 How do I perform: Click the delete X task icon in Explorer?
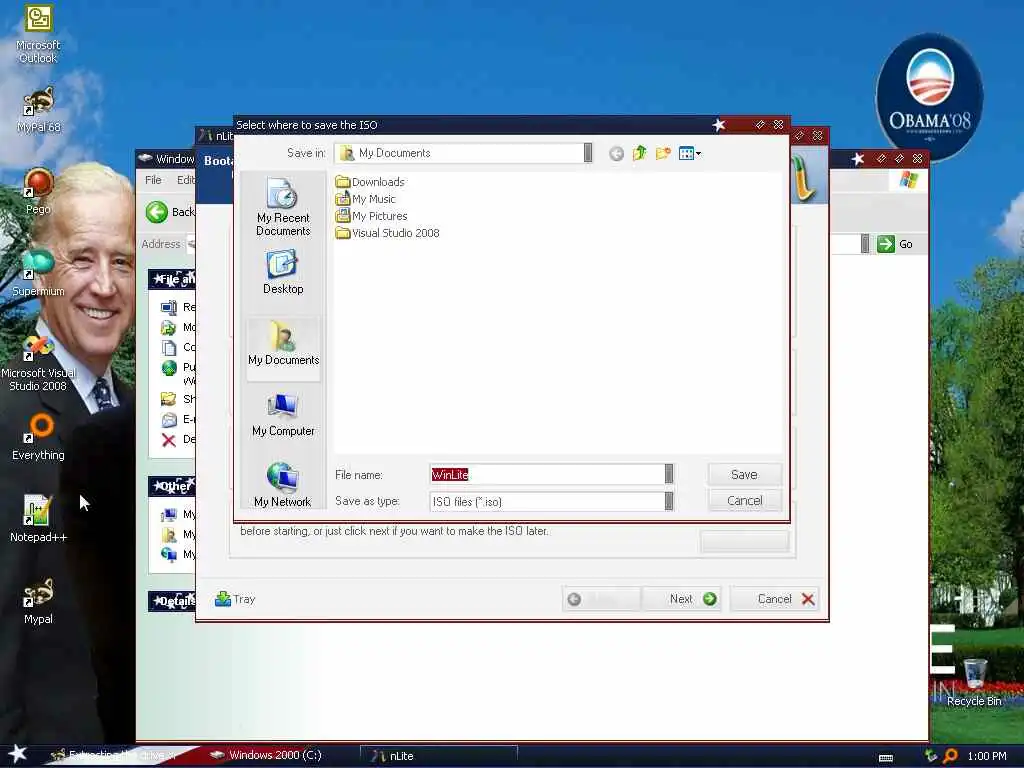pos(168,440)
